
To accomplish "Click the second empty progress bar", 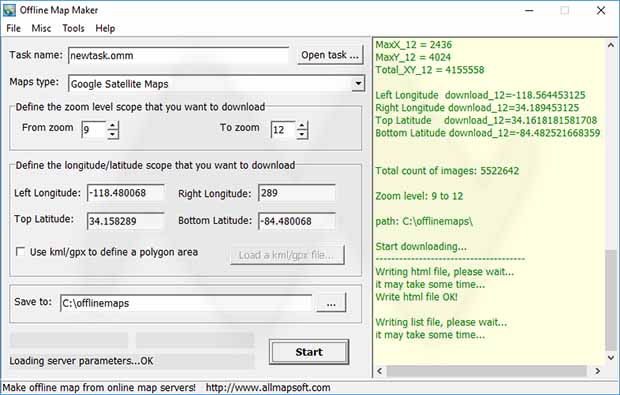I will pyautogui.click(x=195, y=340).
